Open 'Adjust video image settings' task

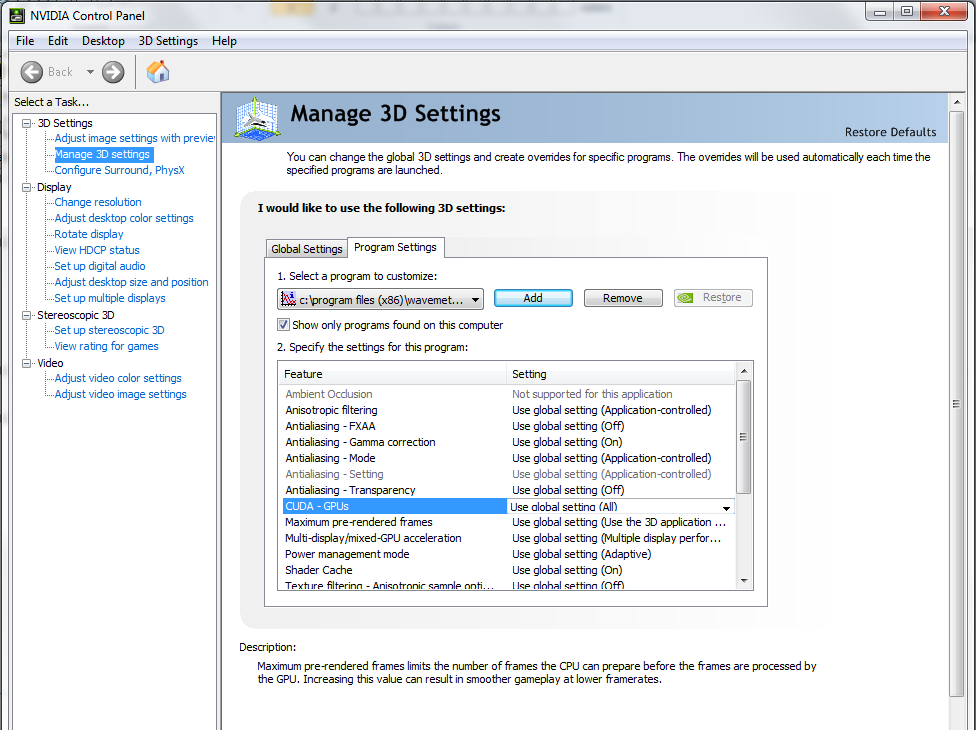click(x=121, y=395)
